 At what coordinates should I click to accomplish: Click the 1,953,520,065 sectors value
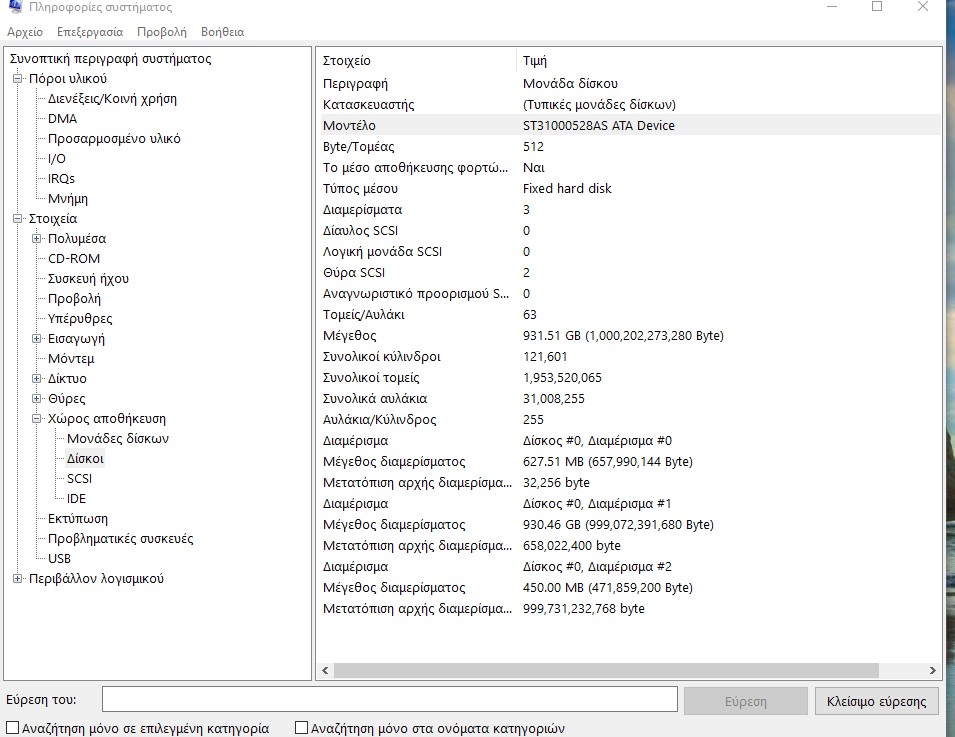pos(562,378)
